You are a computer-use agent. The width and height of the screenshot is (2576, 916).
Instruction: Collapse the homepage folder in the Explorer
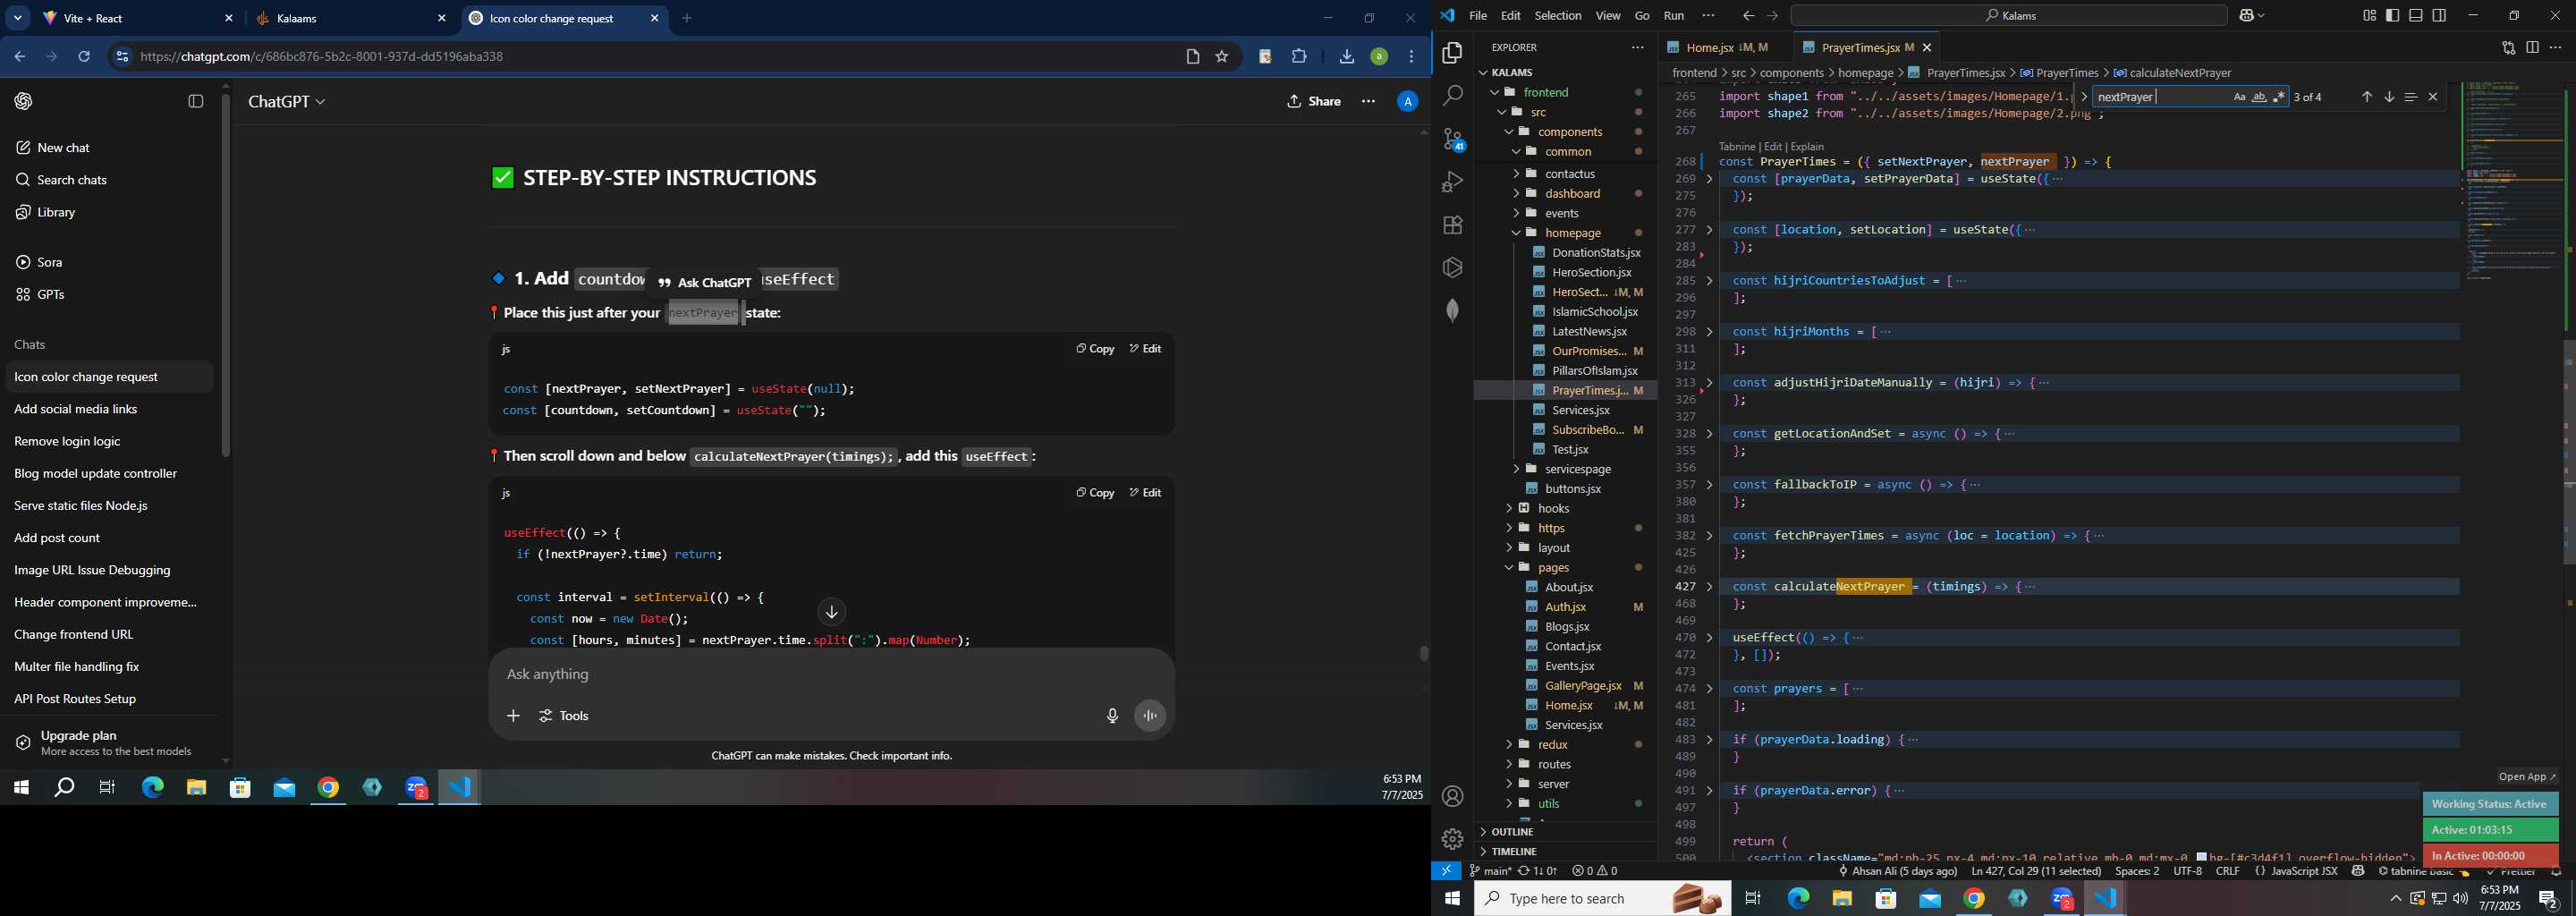coord(1573,233)
